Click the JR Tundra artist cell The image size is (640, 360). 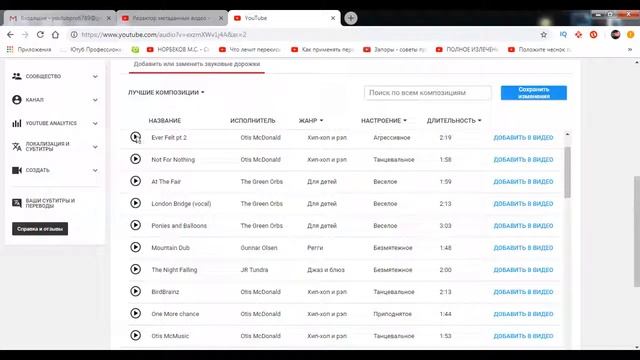(x=254, y=270)
